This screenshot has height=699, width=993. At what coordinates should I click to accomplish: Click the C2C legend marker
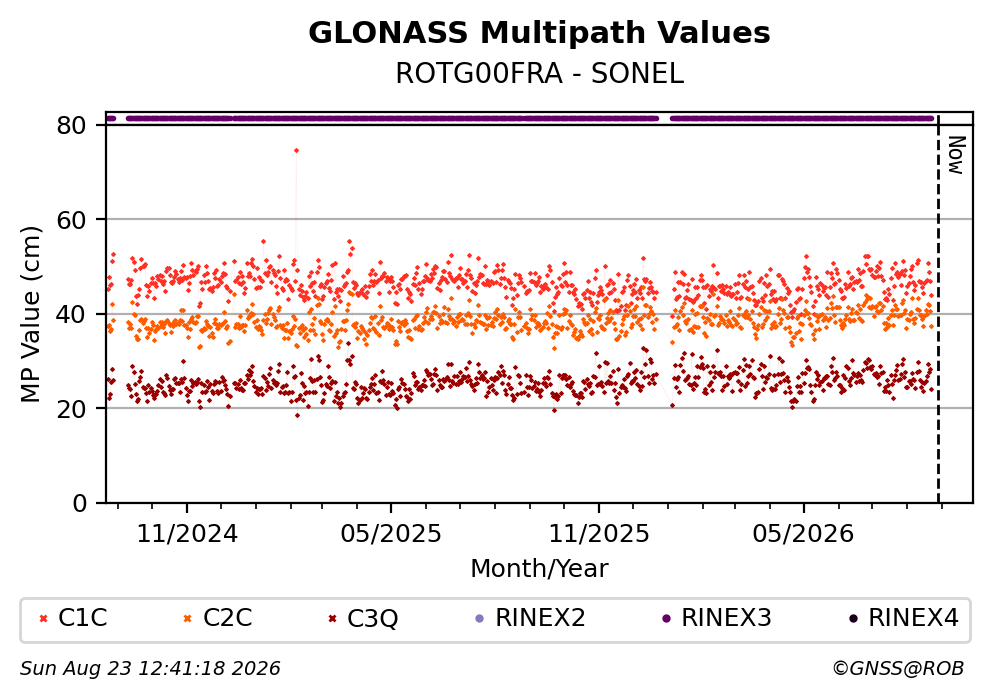(187, 618)
